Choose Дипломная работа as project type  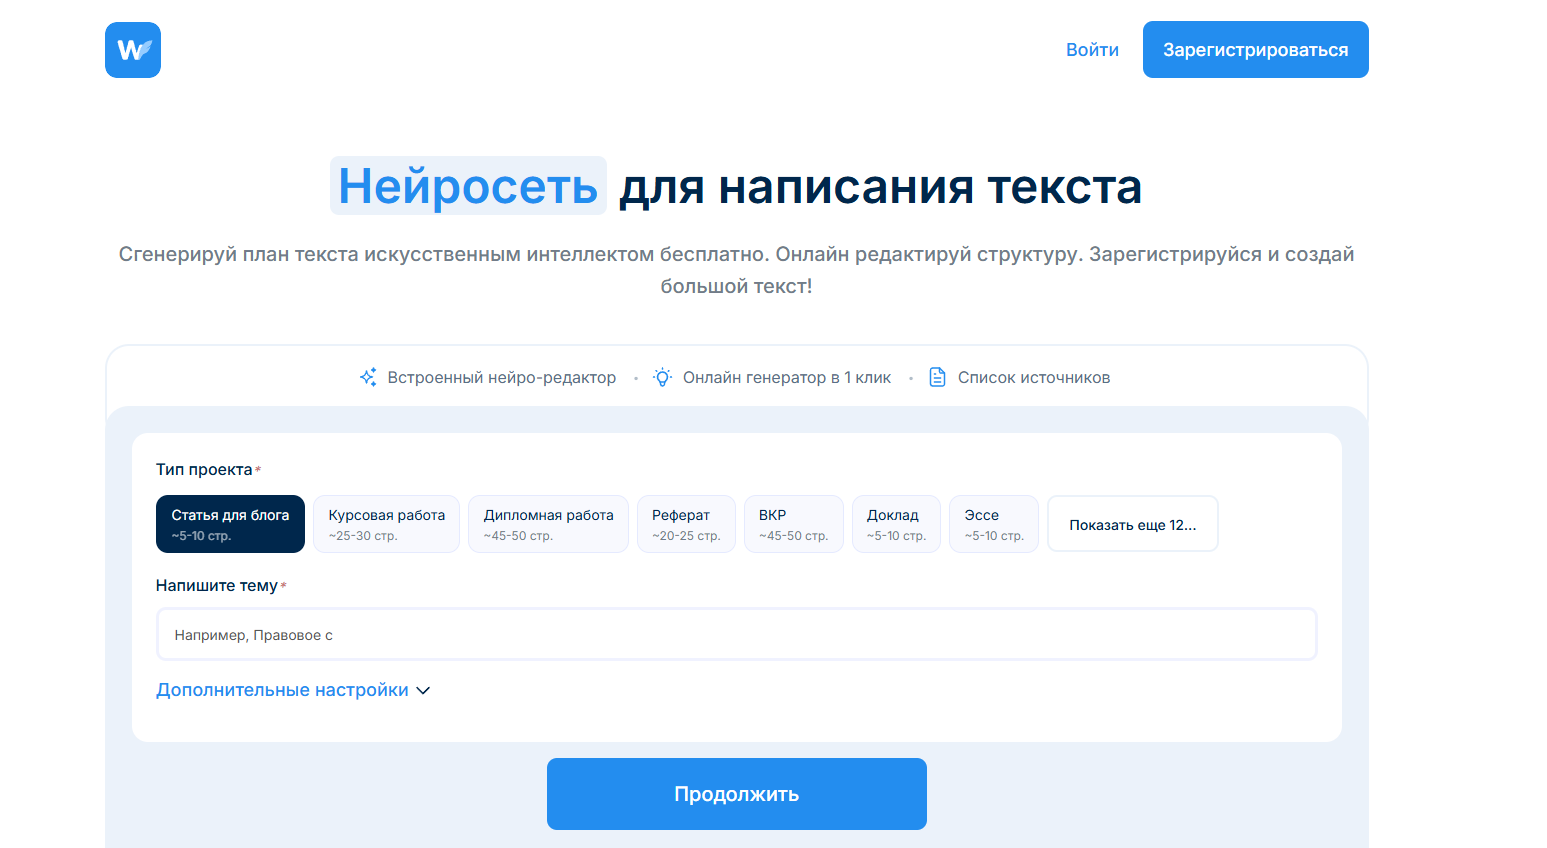pos(548,524)
